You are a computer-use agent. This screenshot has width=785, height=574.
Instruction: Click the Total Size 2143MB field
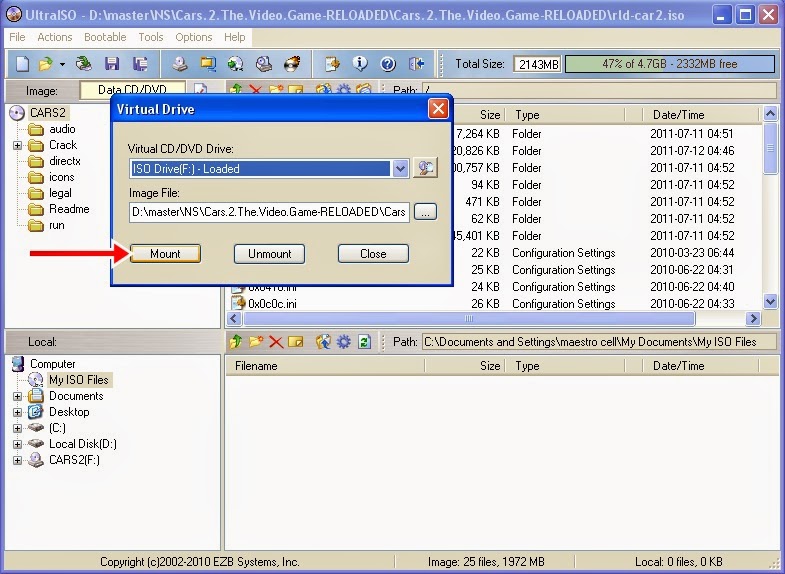[538, 64]
